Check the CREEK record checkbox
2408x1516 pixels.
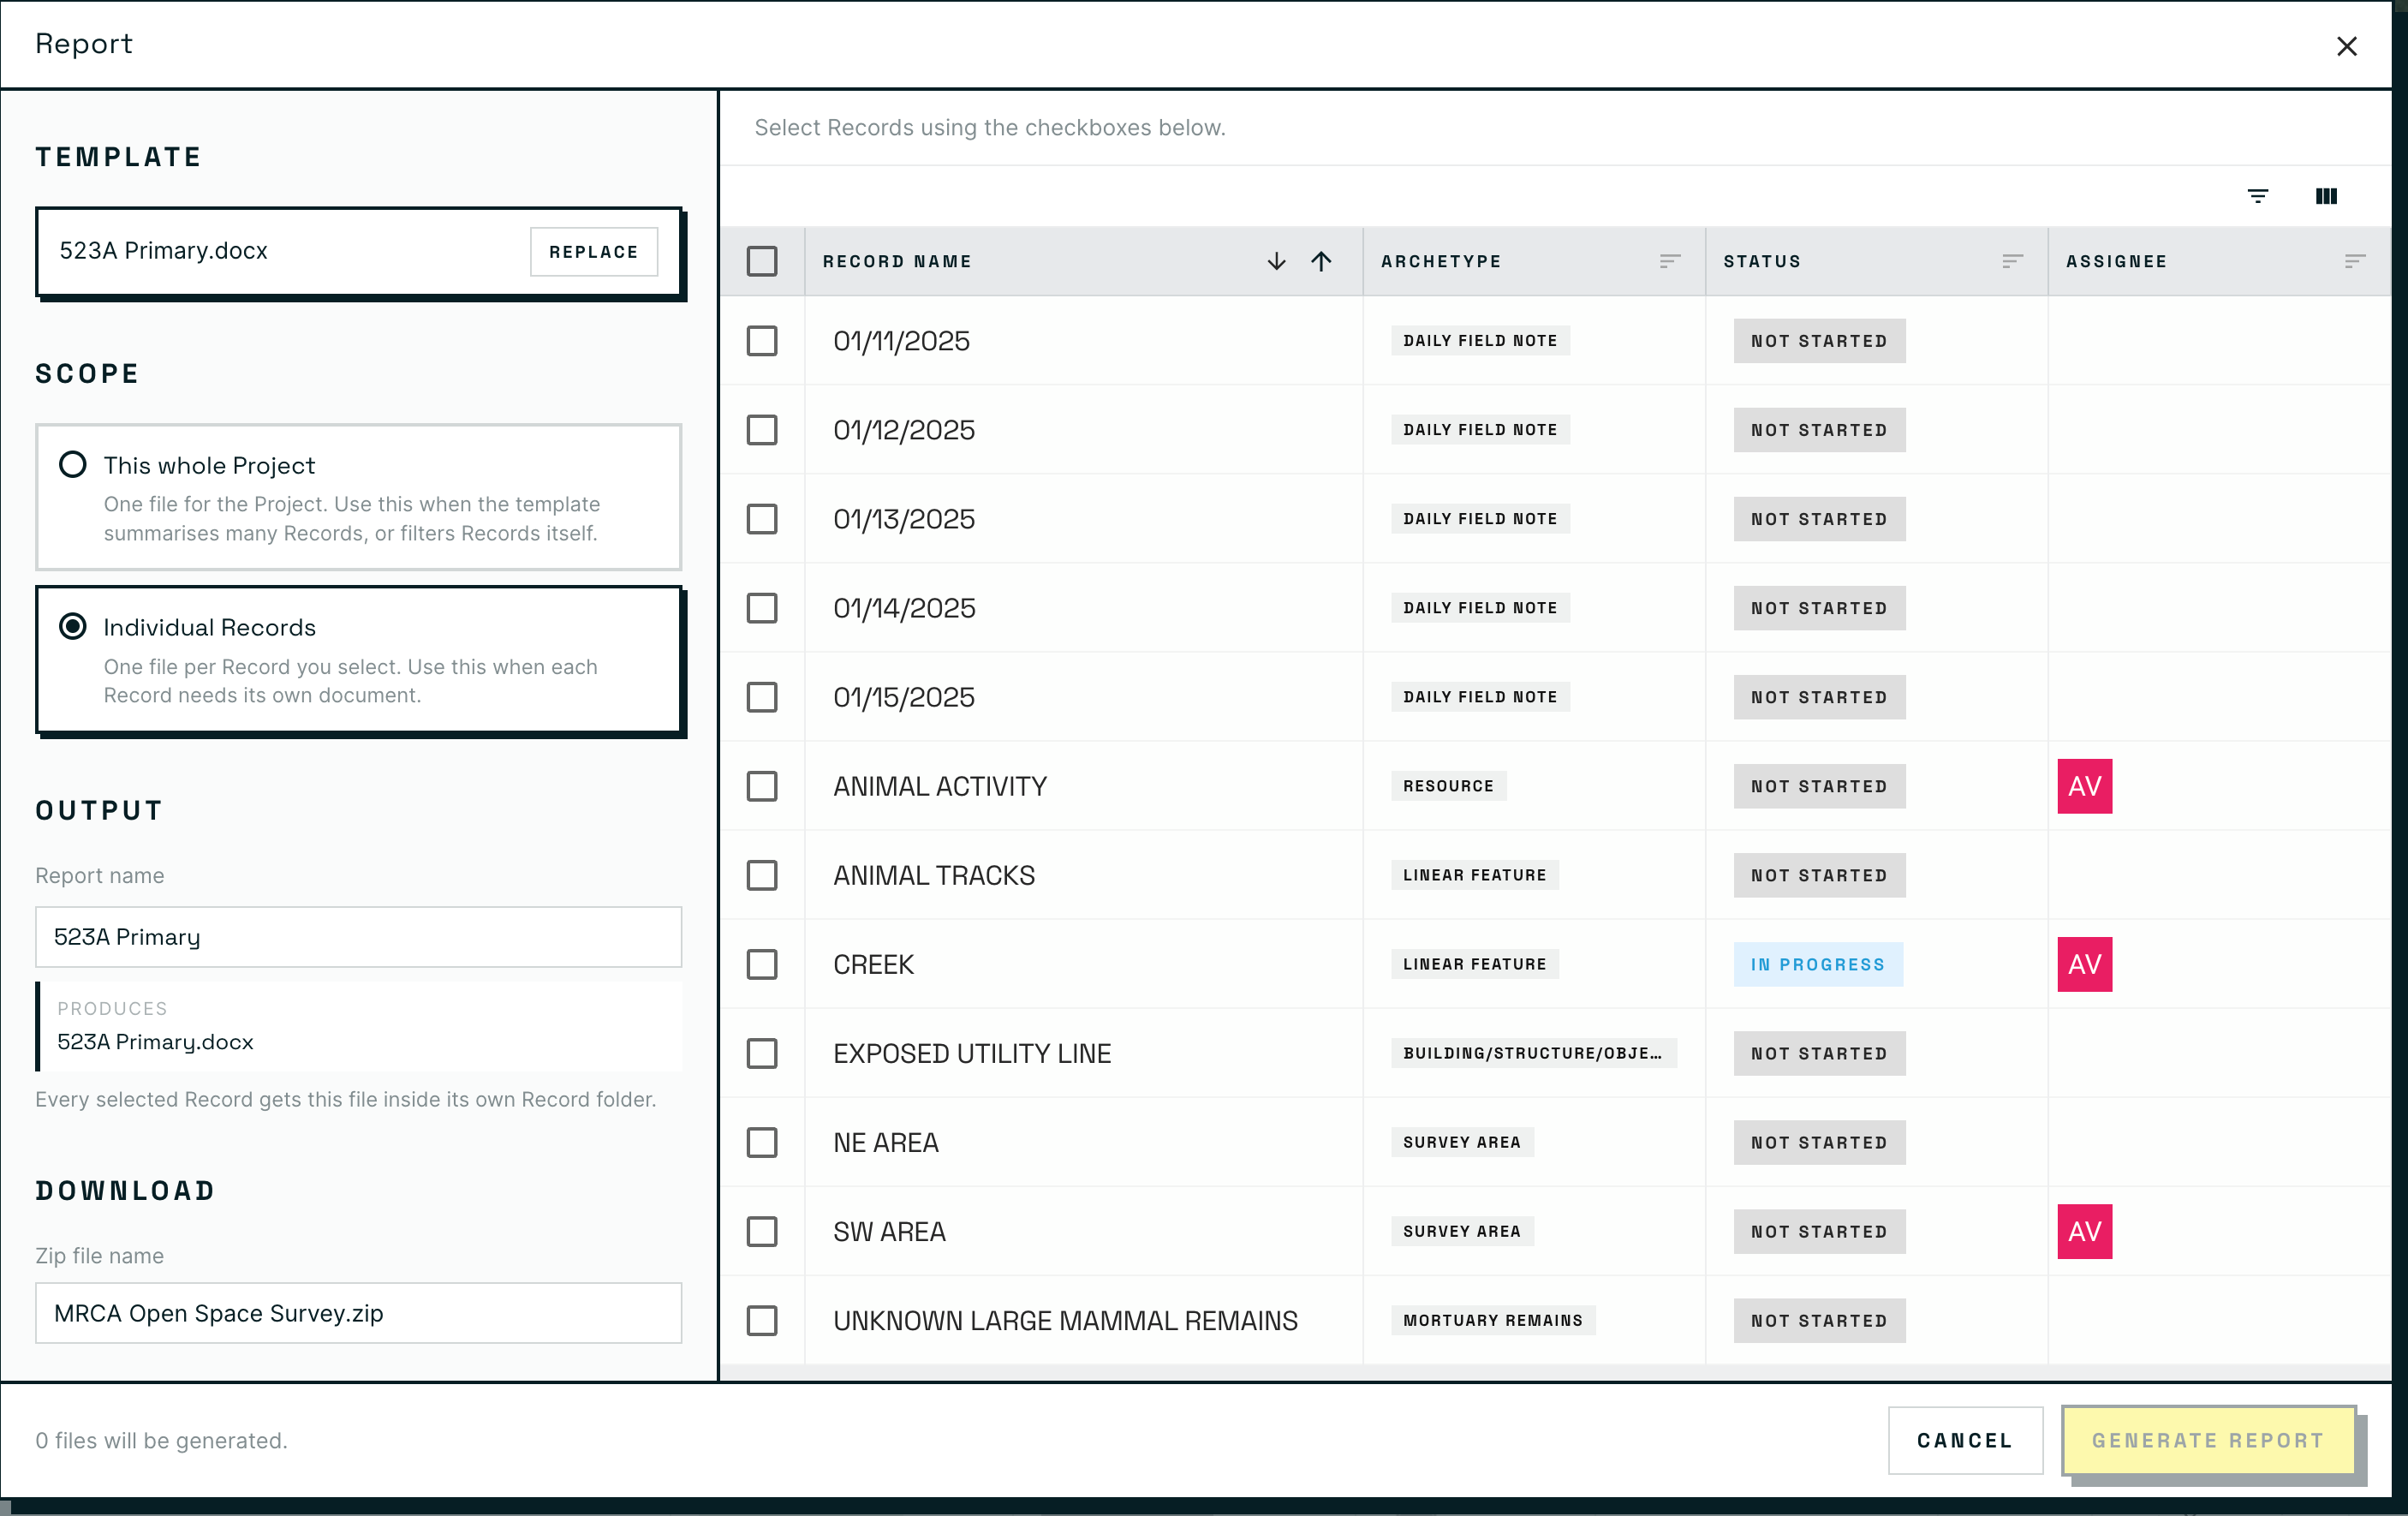pyautogui.click(x=762, y=964)
